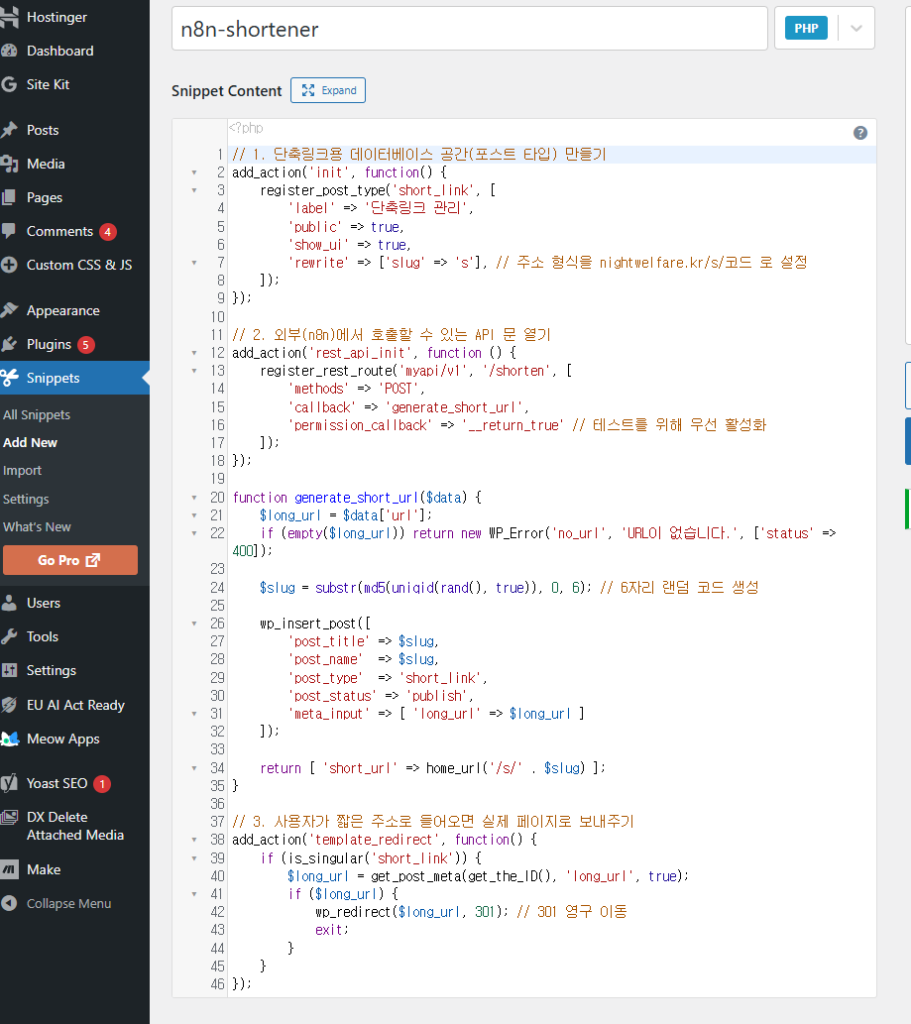
Task: Click the Yoast SEO icon
Action: (x=10, y=784)
